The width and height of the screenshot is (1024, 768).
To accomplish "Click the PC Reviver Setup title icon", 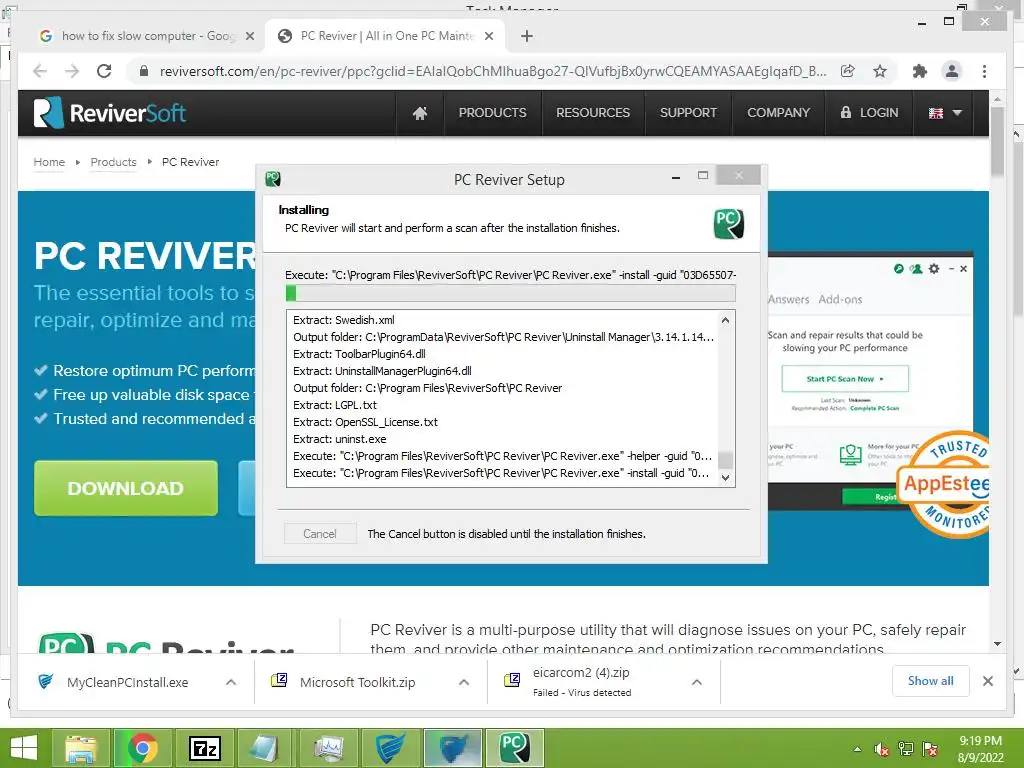I will (x=273, y=178).
